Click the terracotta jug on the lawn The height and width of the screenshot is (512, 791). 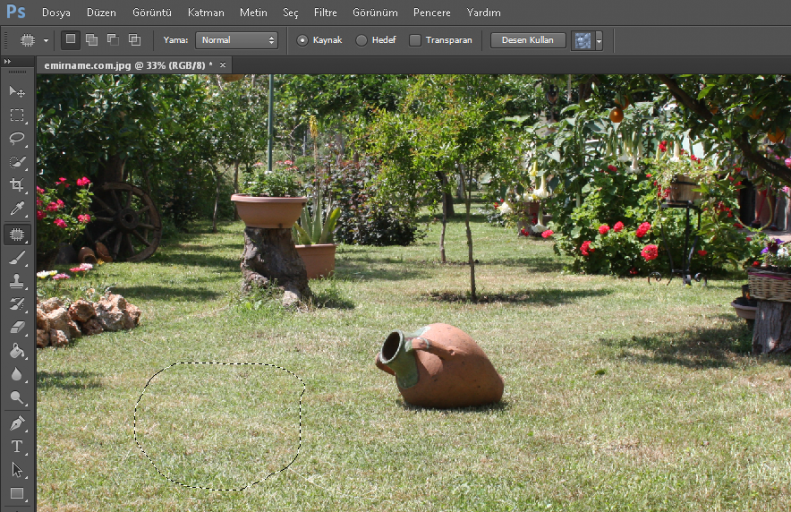pyautogui.click(x=440, y=365)
